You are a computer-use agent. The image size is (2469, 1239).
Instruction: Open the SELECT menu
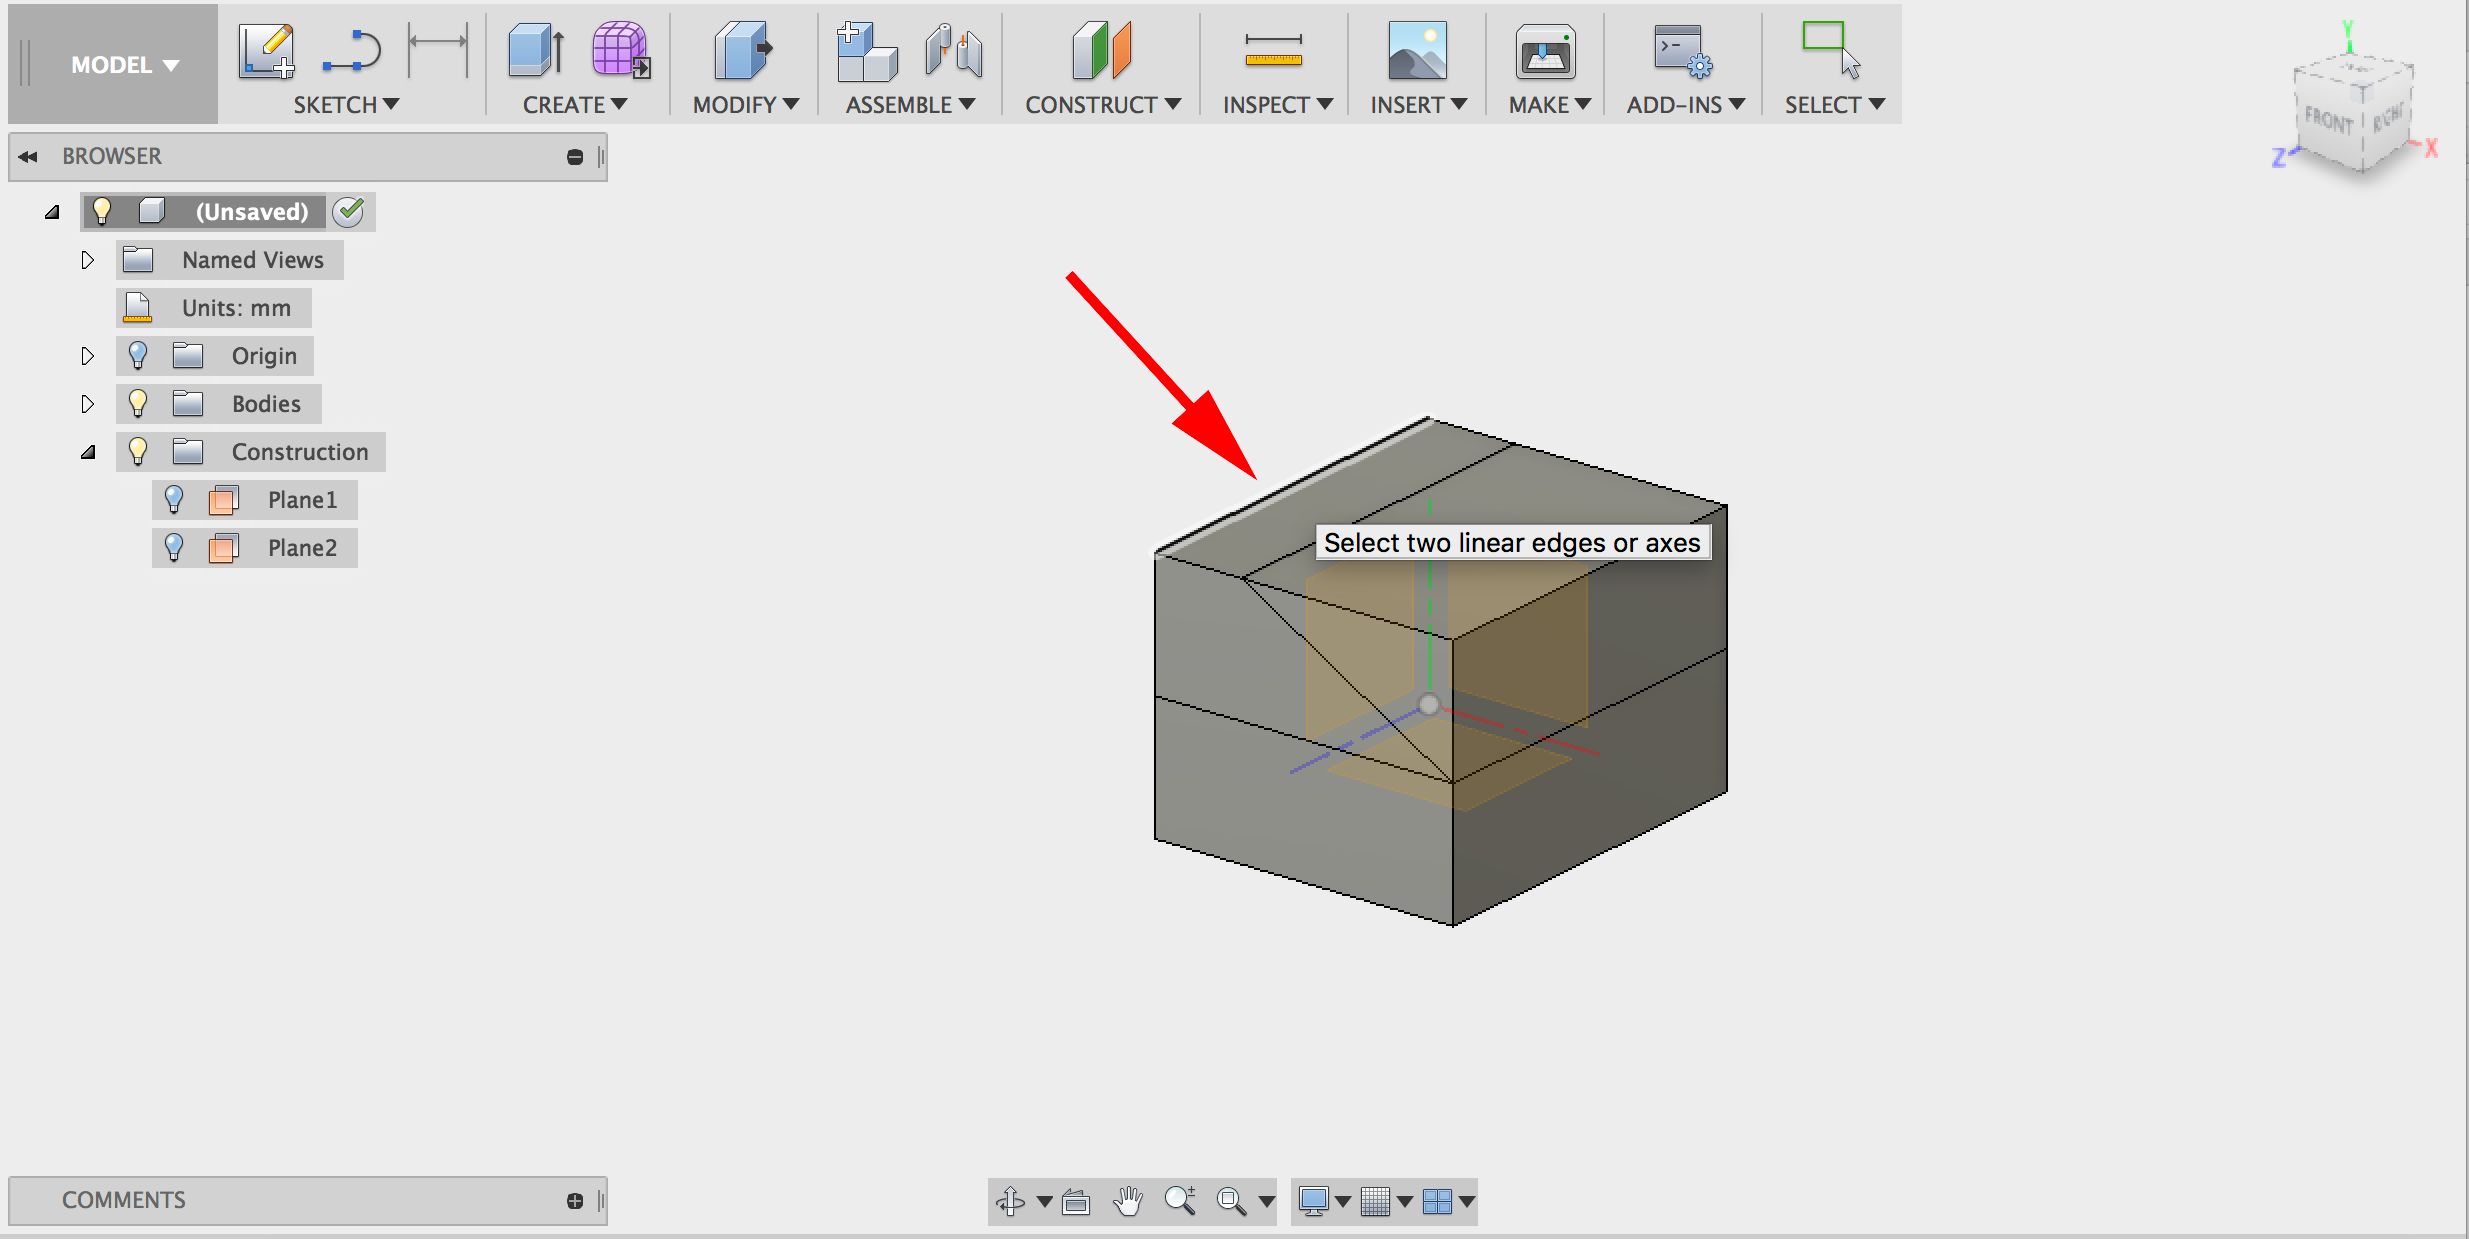coord(1834,105)
